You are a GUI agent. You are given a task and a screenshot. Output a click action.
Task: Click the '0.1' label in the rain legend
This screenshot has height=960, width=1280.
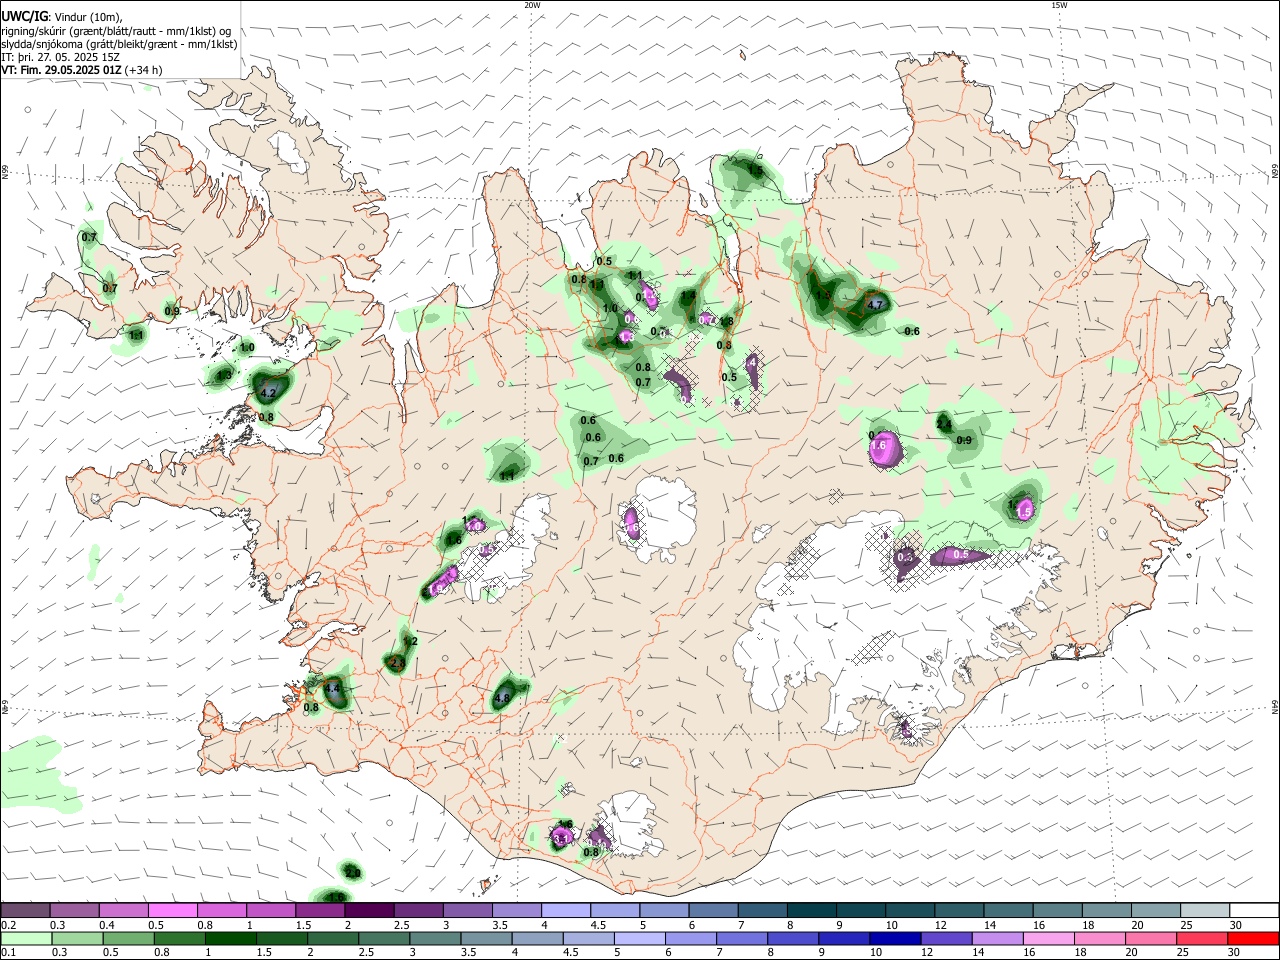[8, 952]
